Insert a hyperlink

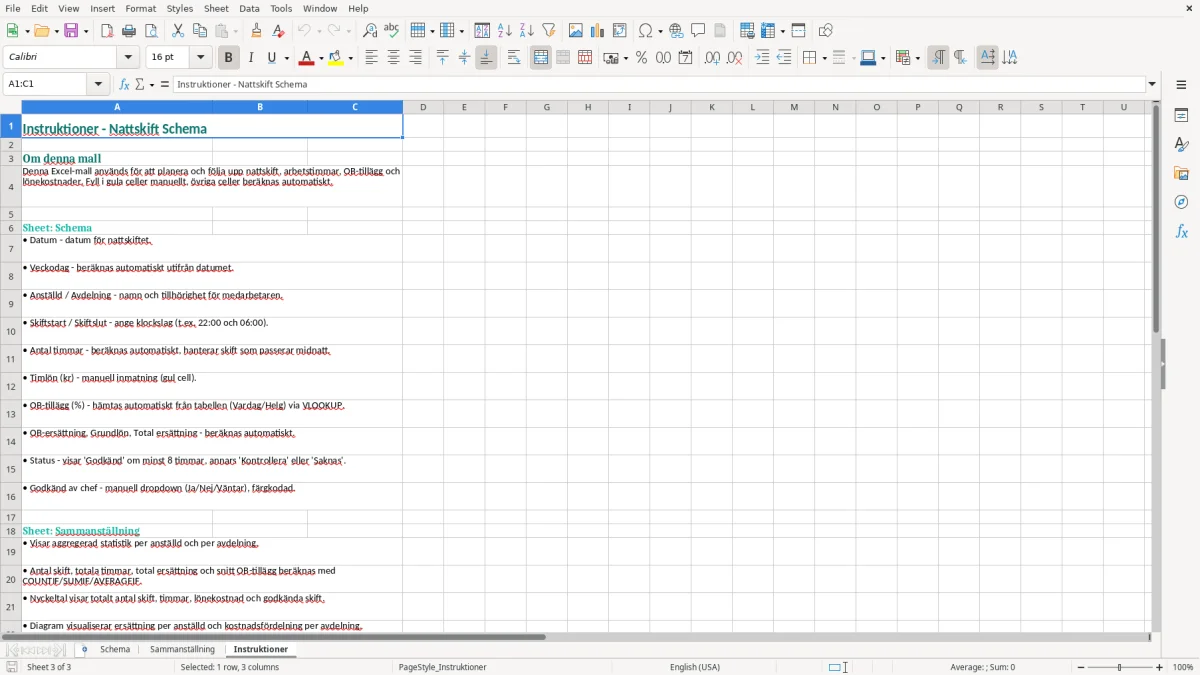click(x=676, y=31)
